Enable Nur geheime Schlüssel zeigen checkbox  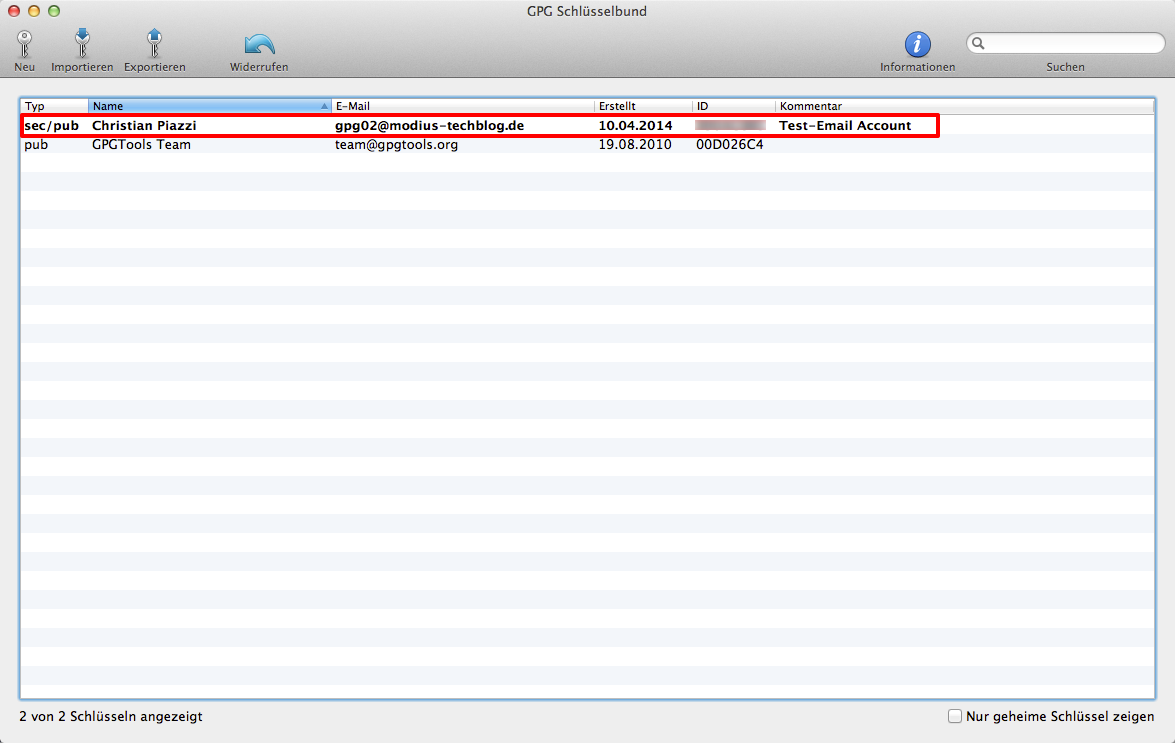pyautogui.click(x=955, y=716)
